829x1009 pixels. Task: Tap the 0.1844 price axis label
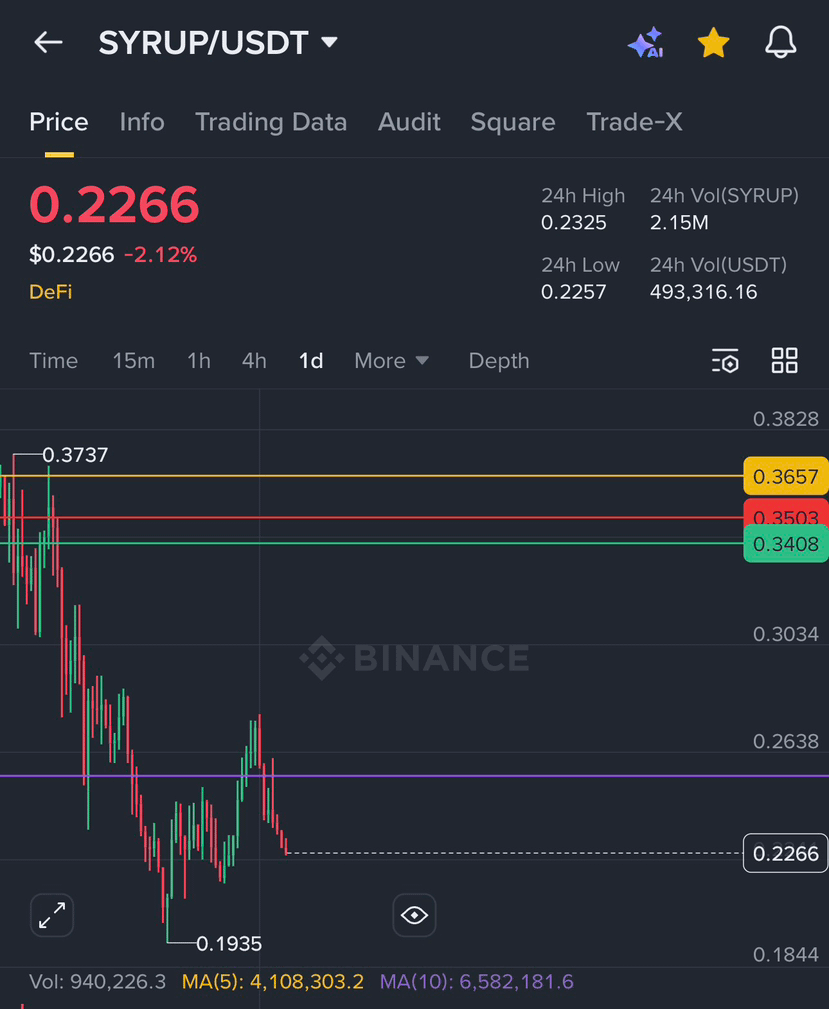786,955
